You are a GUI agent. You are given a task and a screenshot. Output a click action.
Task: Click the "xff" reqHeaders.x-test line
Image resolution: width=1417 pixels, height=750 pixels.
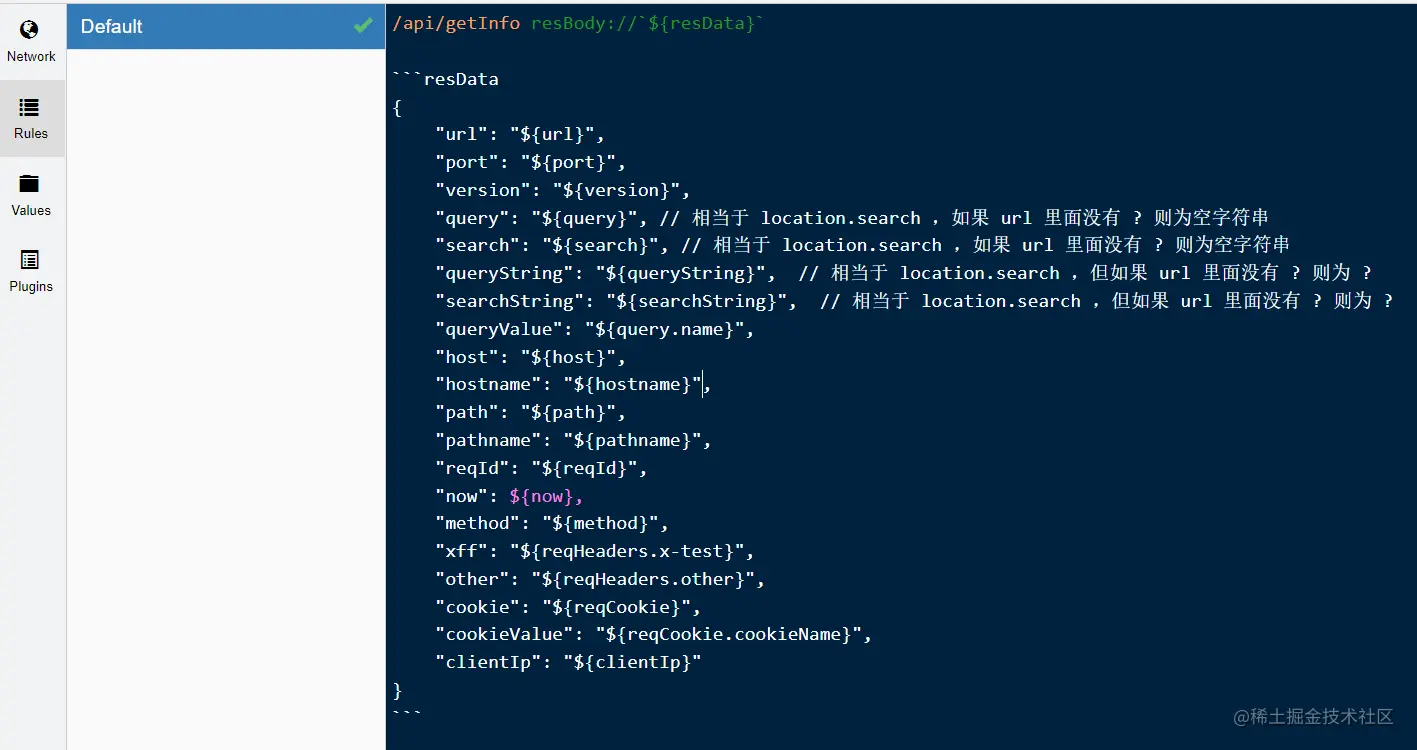(595, 551)
